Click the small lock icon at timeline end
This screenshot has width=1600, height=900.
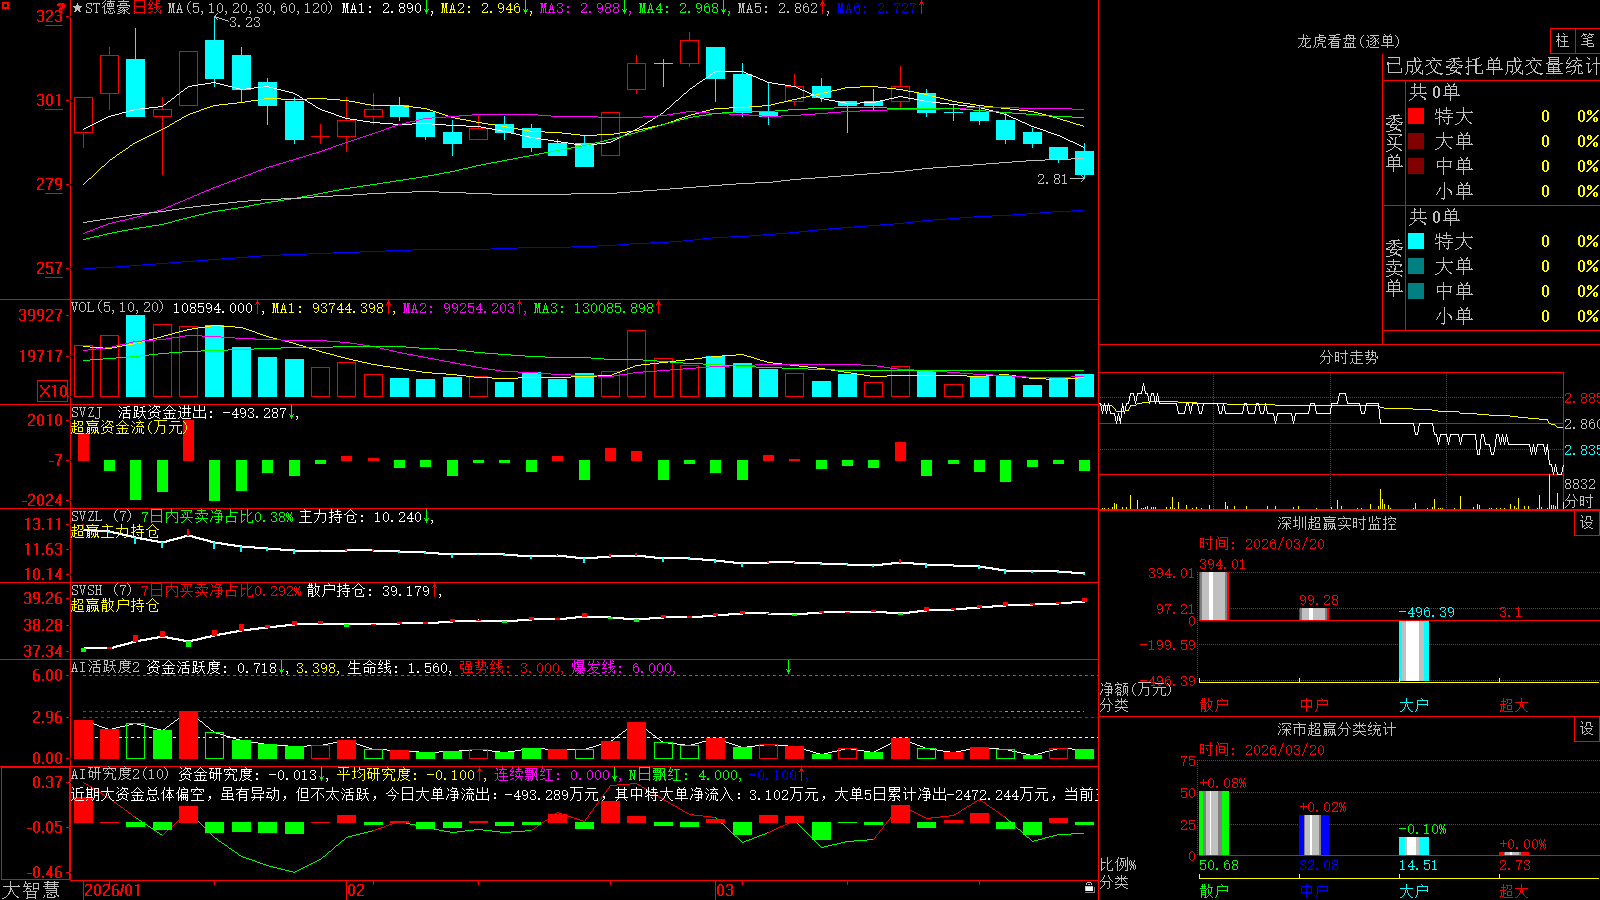(1089, 887)
